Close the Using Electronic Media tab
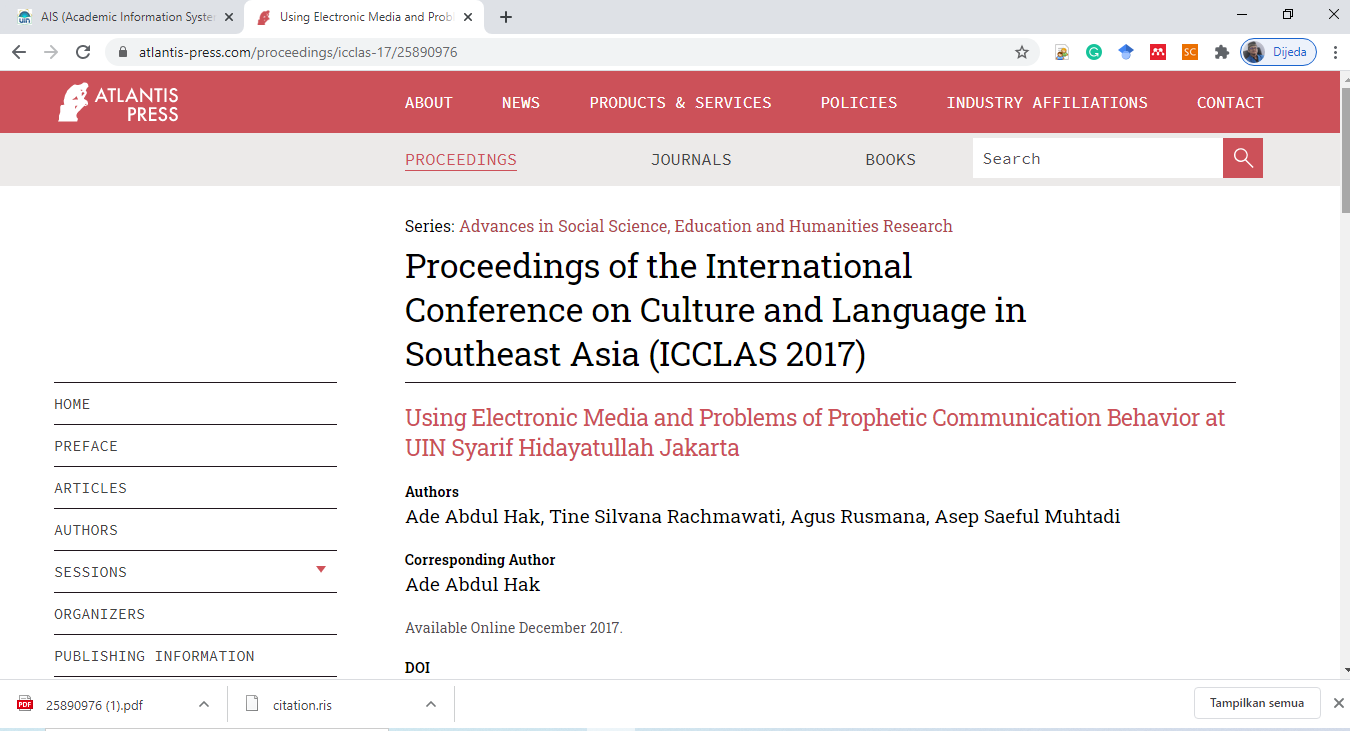The height and width of the screenshot is (731, 1350). (x=466, y=17)
